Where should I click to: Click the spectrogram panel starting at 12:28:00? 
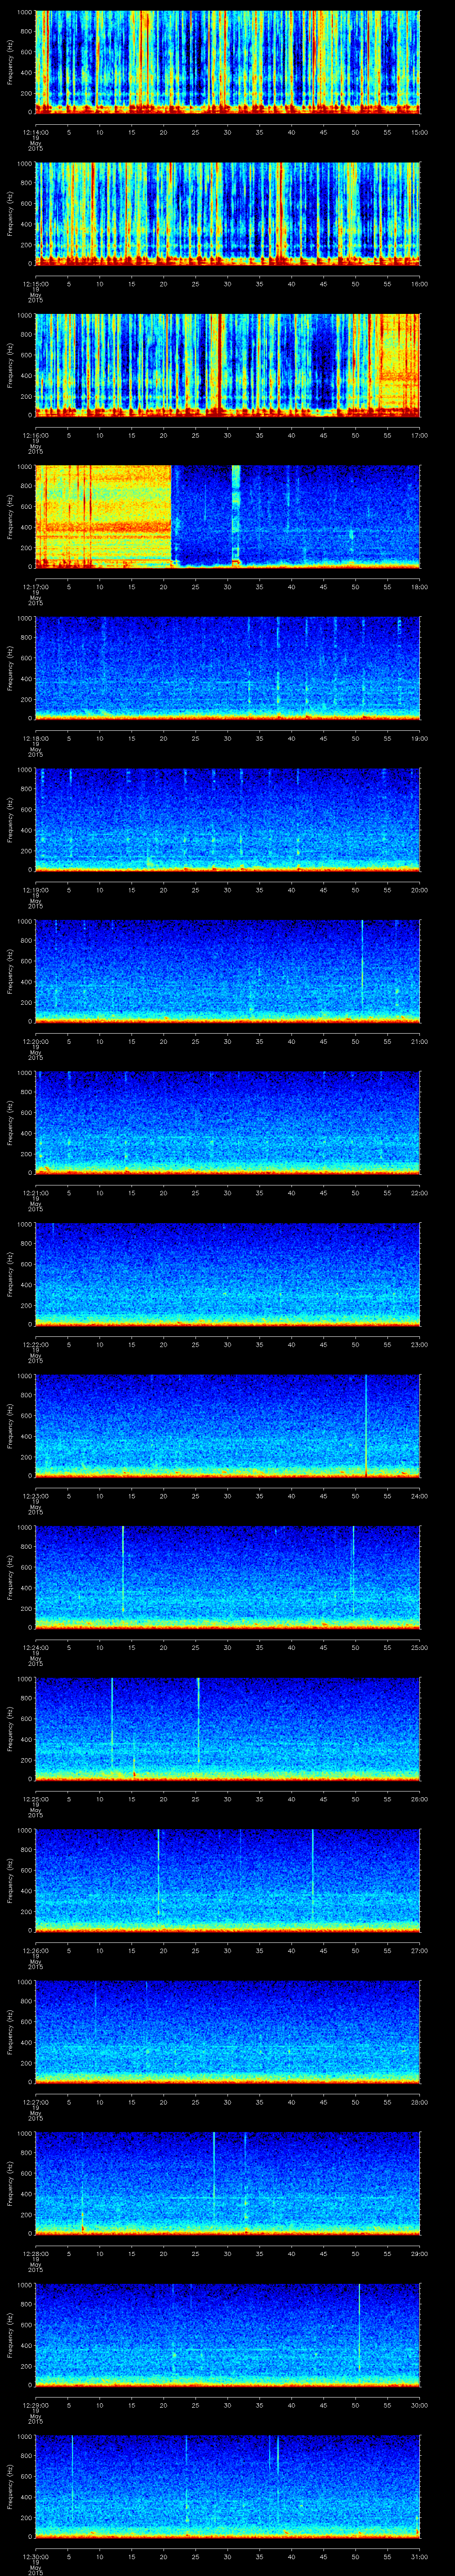coord(228,2184)
